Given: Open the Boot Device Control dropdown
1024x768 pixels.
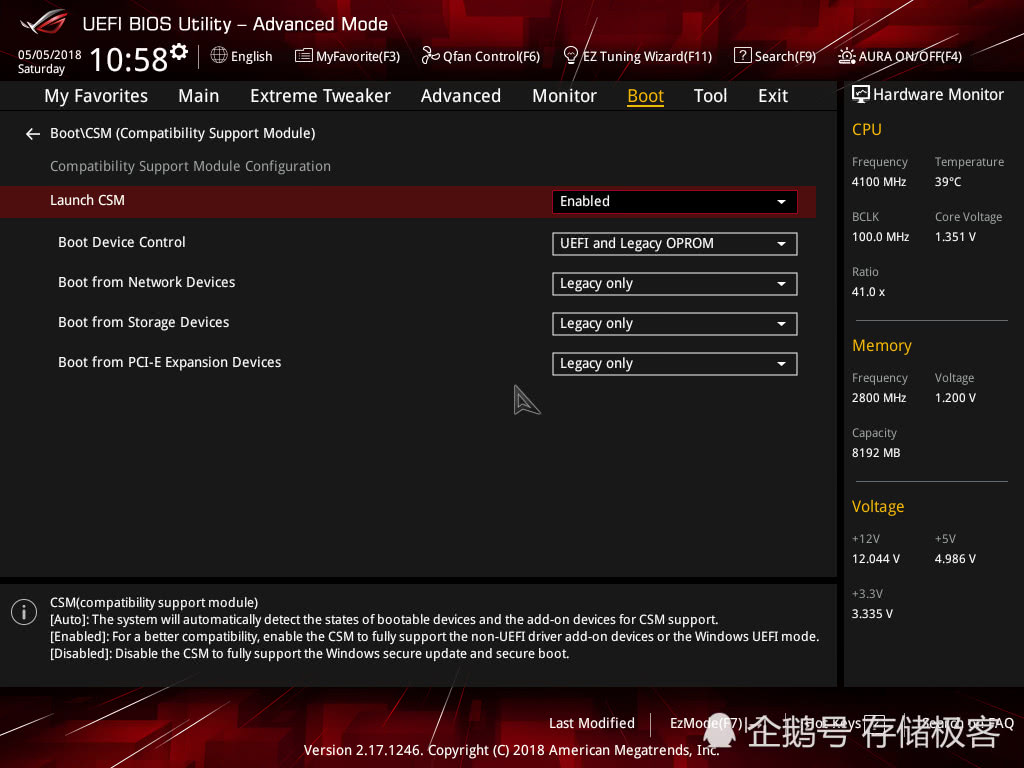Looking at the screenshot, I should (674, 243).
